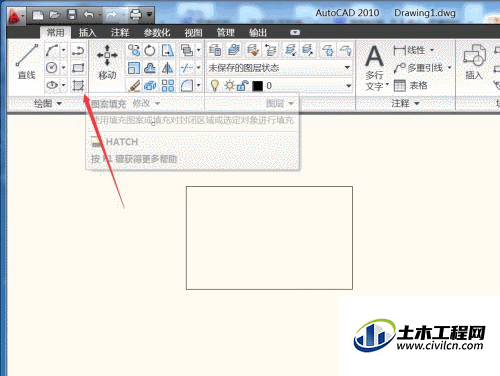Toggle layer 0 freeze/thaw sun icon

pyautogui.click(x=229, y=86)
